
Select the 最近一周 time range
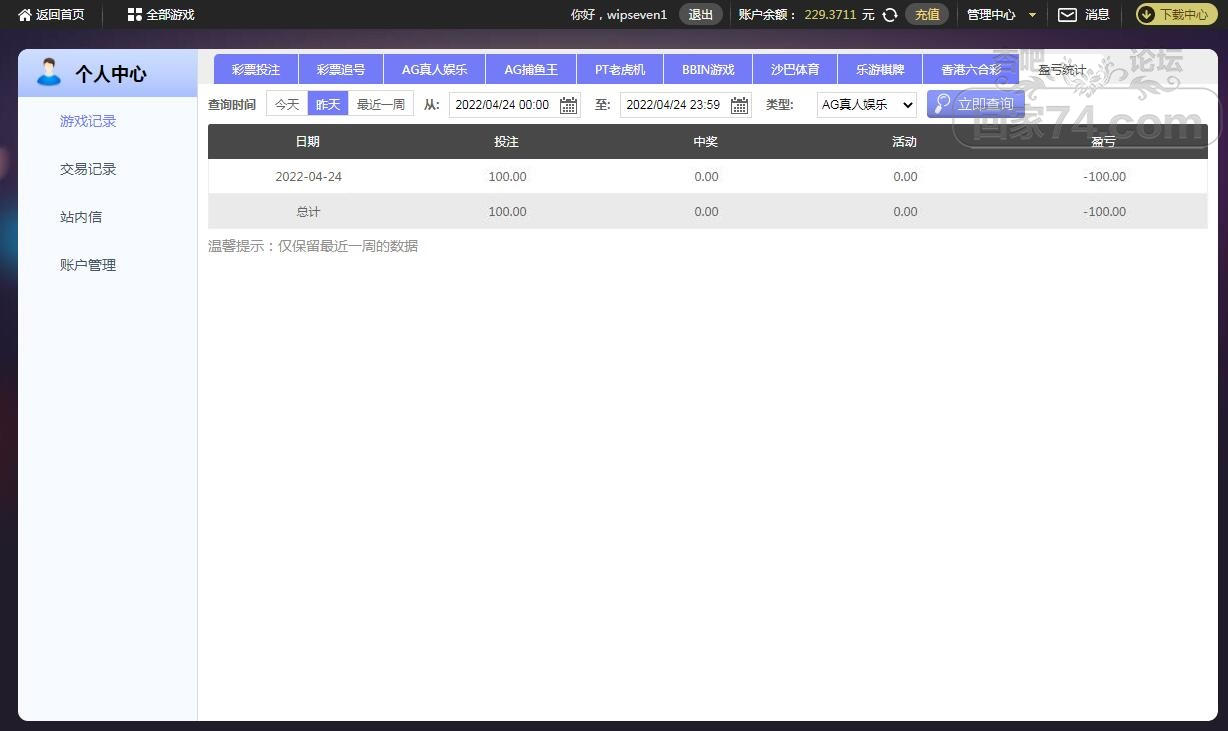click(381, 104)
